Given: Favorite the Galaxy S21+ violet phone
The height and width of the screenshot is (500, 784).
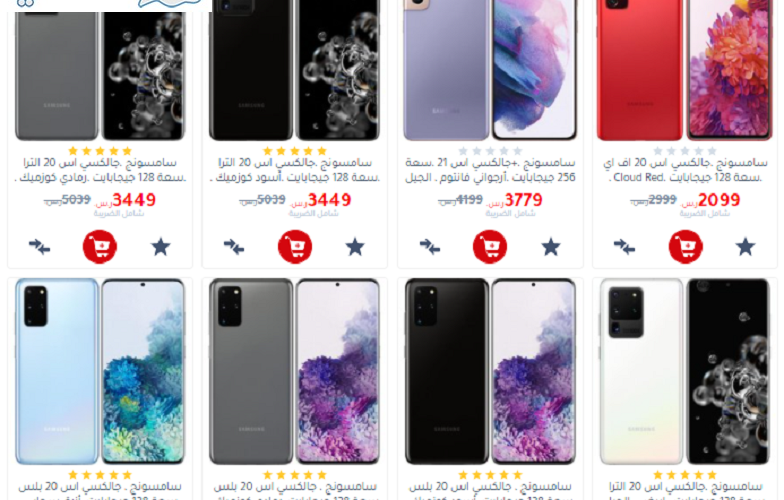Looking at the screenshot, I should tap(551, 246).
